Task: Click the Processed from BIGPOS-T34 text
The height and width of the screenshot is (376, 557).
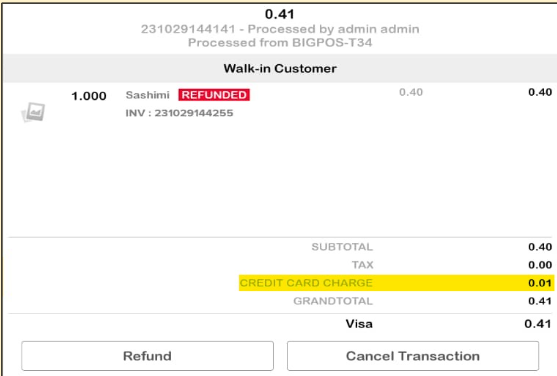Action: (280, 43)
